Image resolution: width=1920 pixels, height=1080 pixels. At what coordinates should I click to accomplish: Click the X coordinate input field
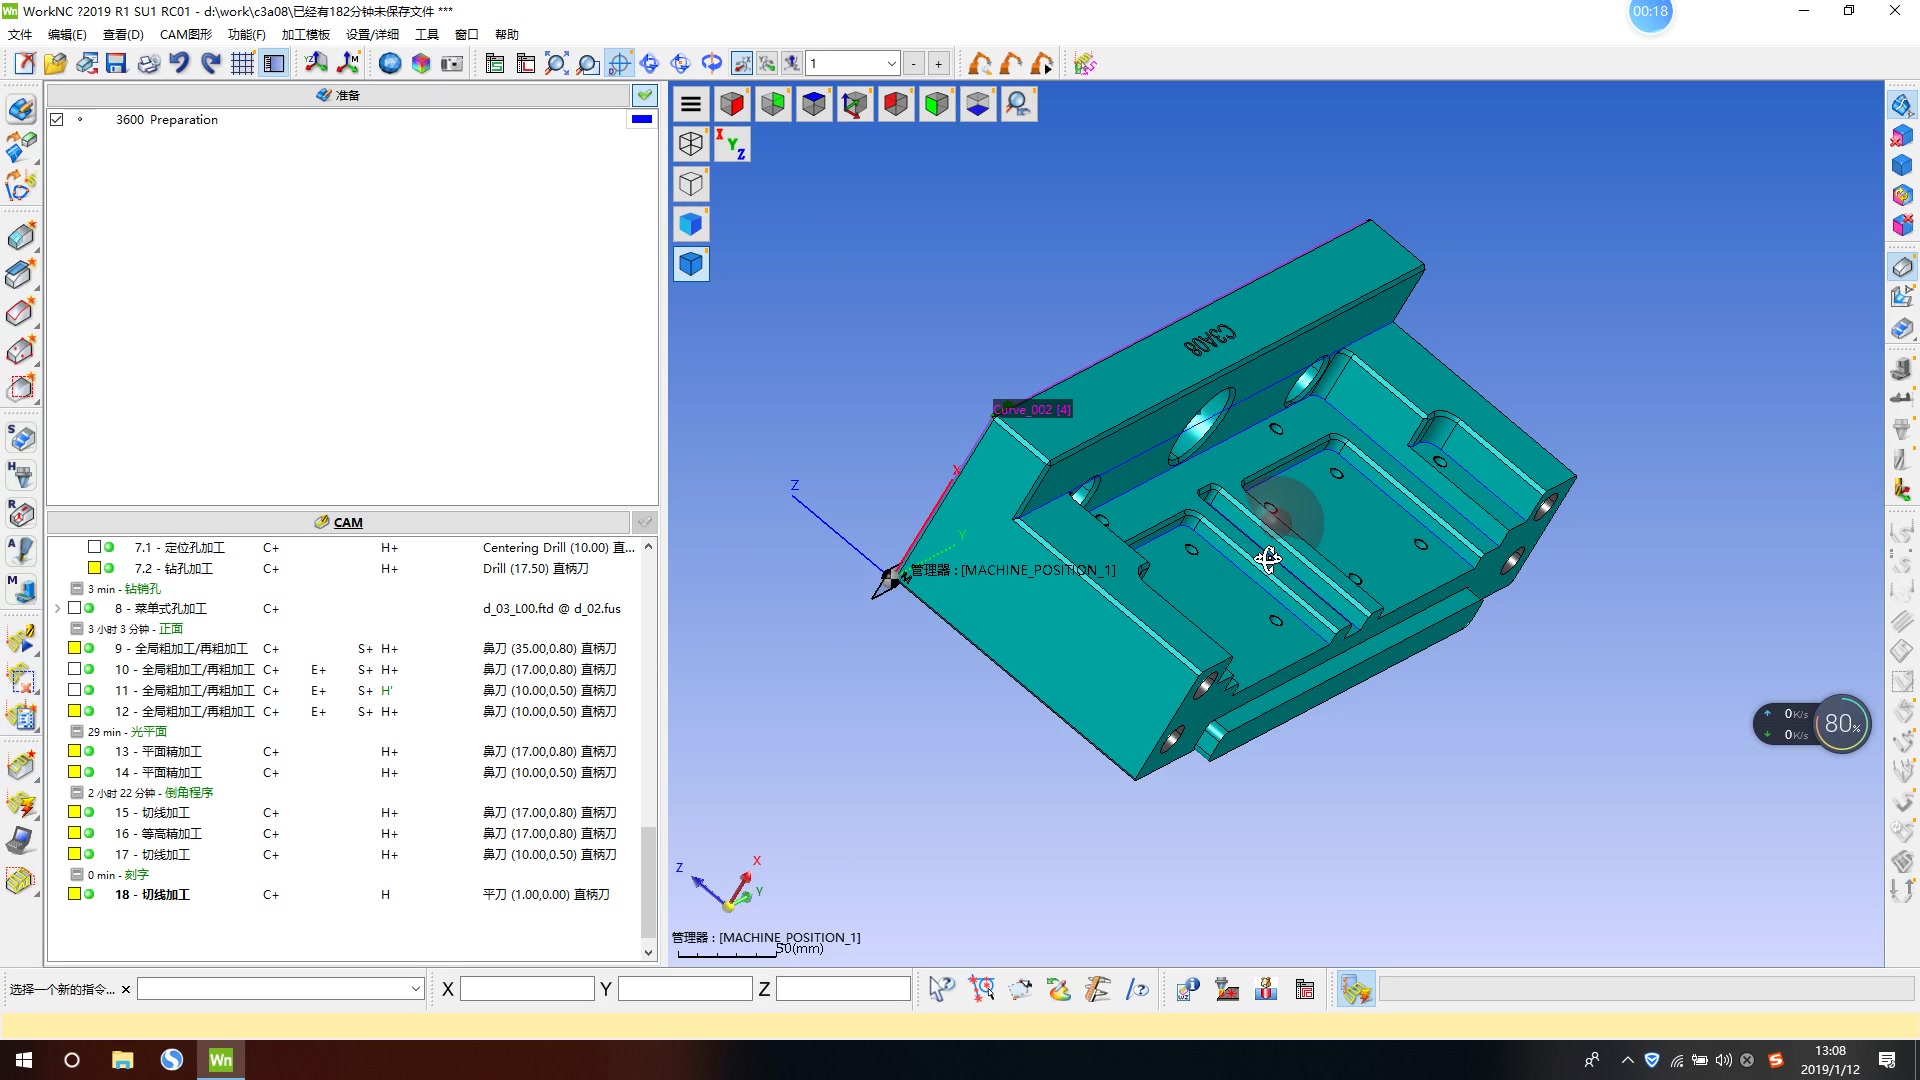pyautogui.click(x=527, y=989)
